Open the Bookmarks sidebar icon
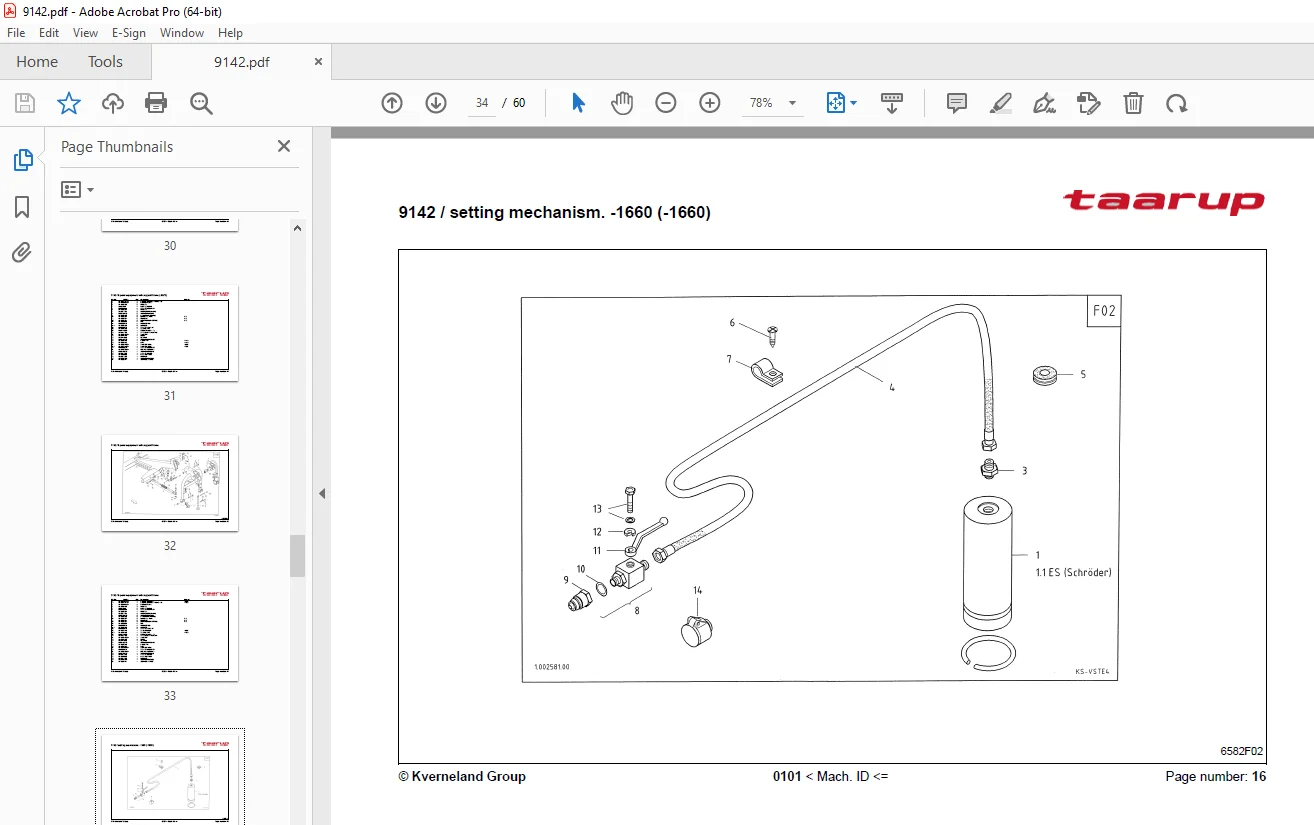The height and width of the screenshot is (825, 1314). point(22,207)
